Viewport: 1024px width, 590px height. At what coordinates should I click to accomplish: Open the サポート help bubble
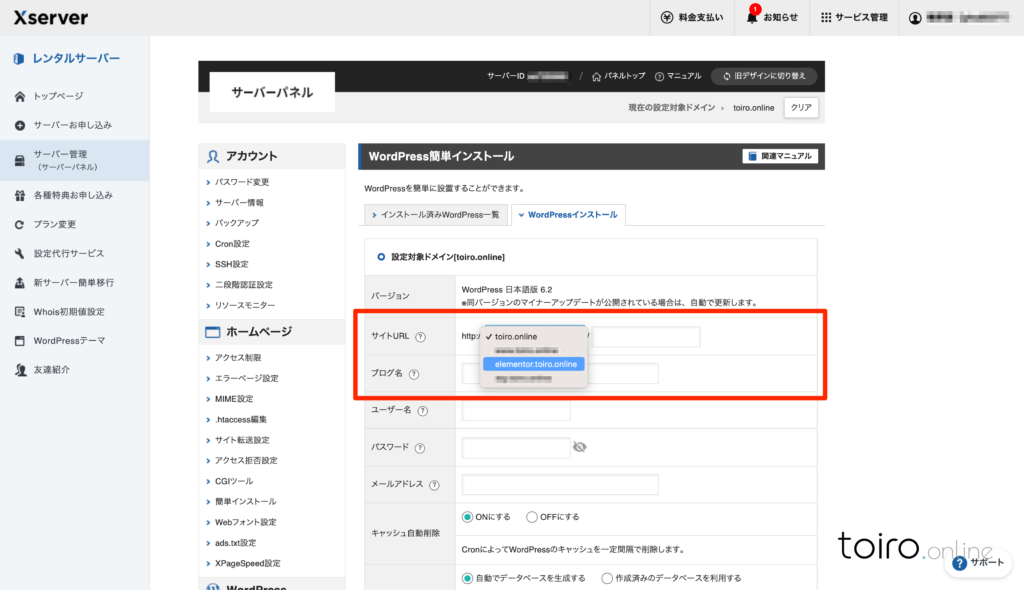[x=960, y=563]
